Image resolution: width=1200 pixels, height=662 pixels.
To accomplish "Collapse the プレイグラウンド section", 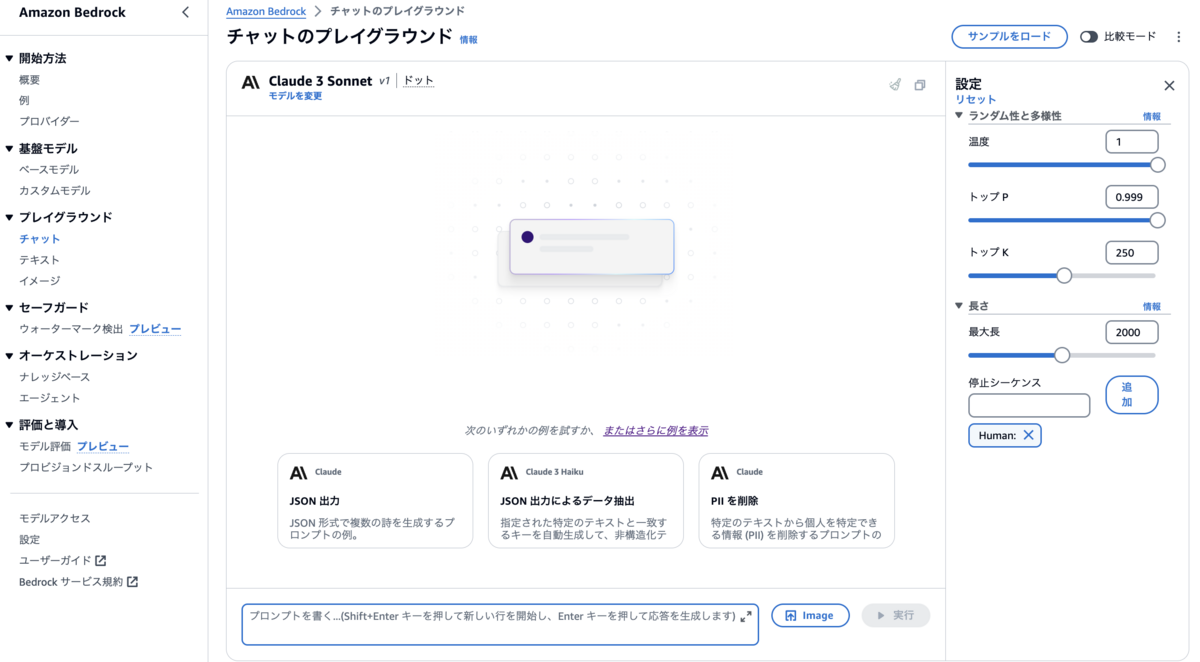I will [x=9, y=217].
